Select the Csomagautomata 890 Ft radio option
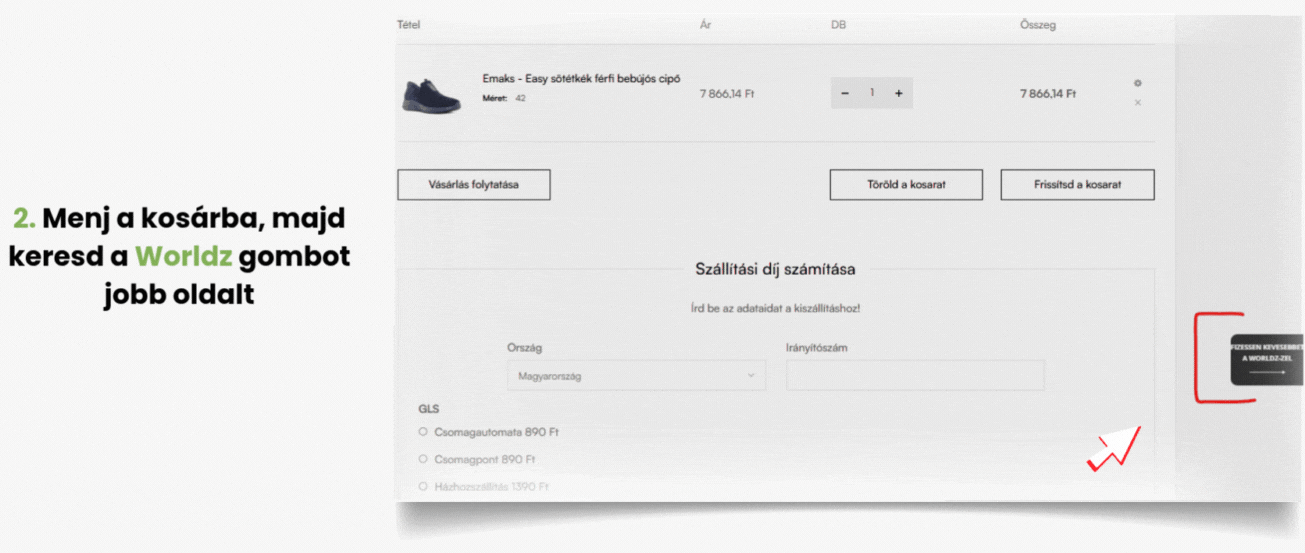Screen dimensions: 1305x553 coord(423,432)
